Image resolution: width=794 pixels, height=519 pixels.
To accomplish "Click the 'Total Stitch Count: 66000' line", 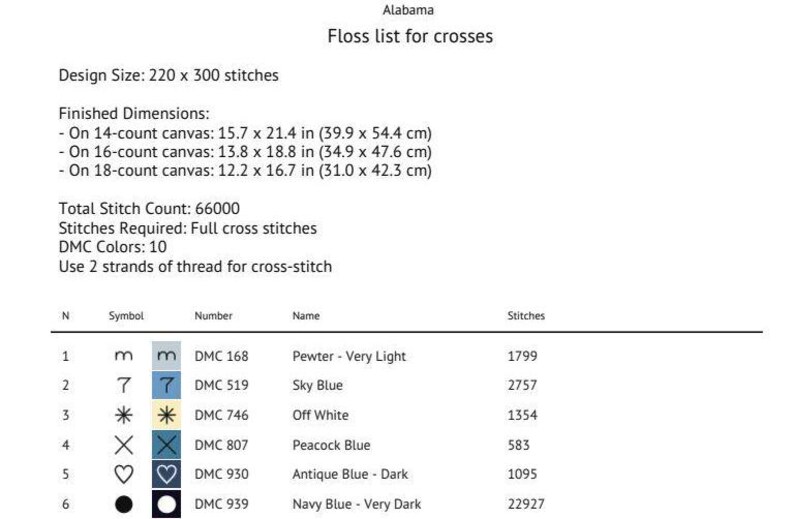I will tap(149, 209).
